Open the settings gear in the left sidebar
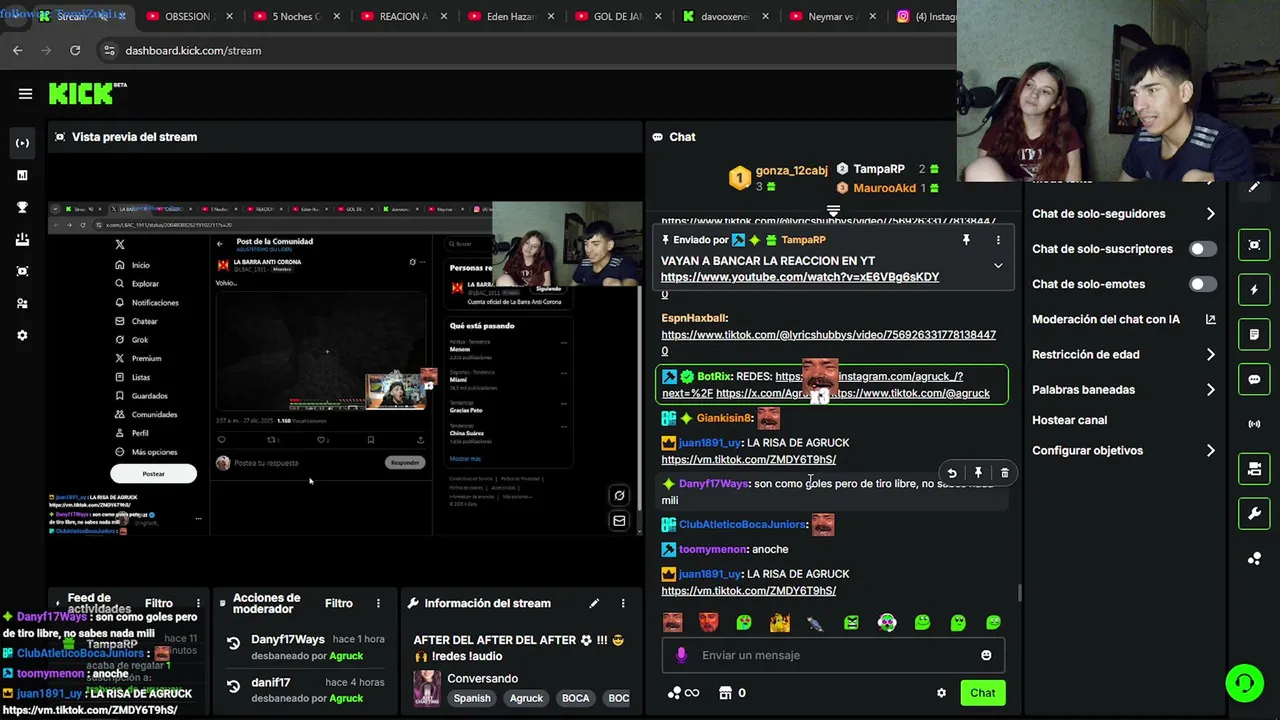Viewport: 1280px width, 720px height. pyautogui.click(x=22, y=335)
